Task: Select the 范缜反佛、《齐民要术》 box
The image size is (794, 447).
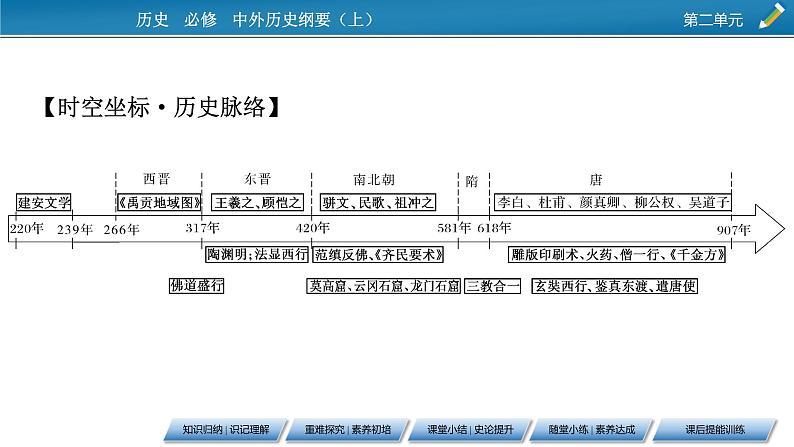Action: [379, 255]
